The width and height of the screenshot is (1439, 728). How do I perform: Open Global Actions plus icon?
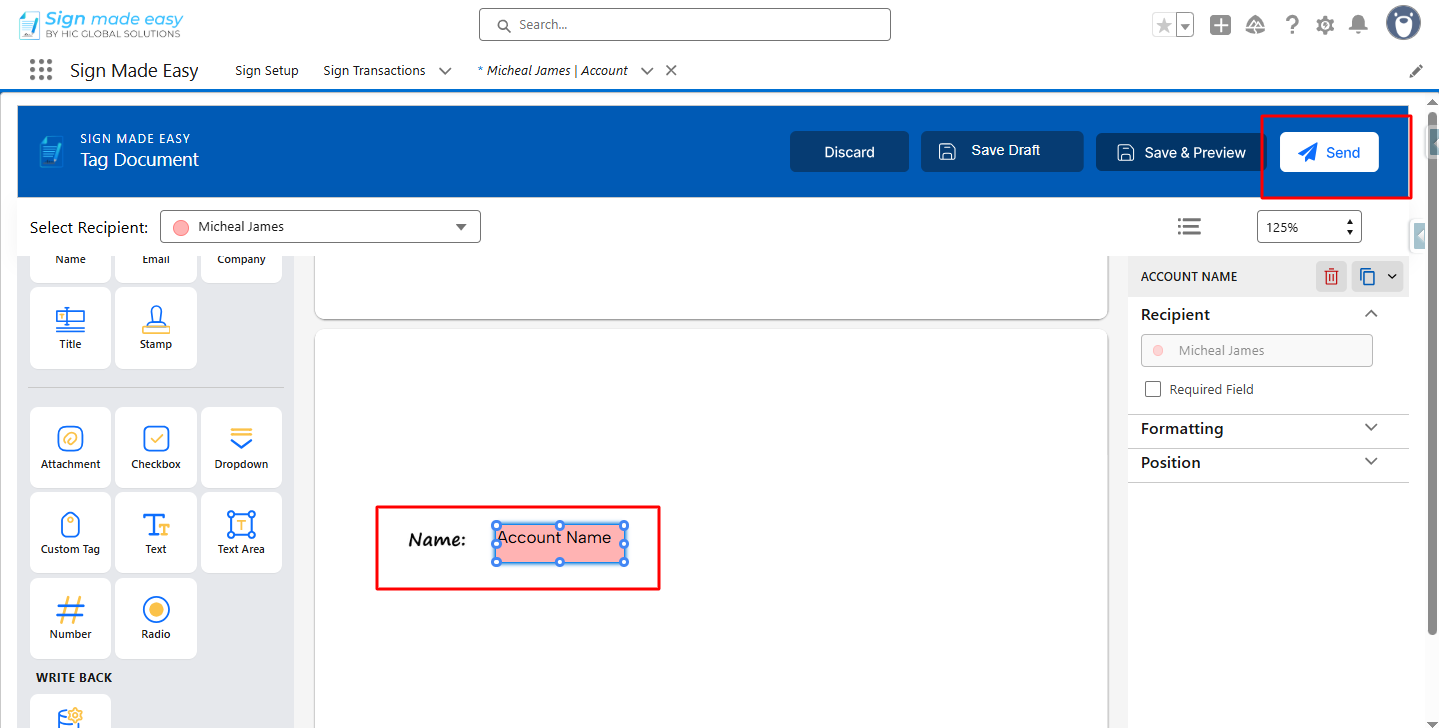pyautogui.click(x=1220, y=25)
